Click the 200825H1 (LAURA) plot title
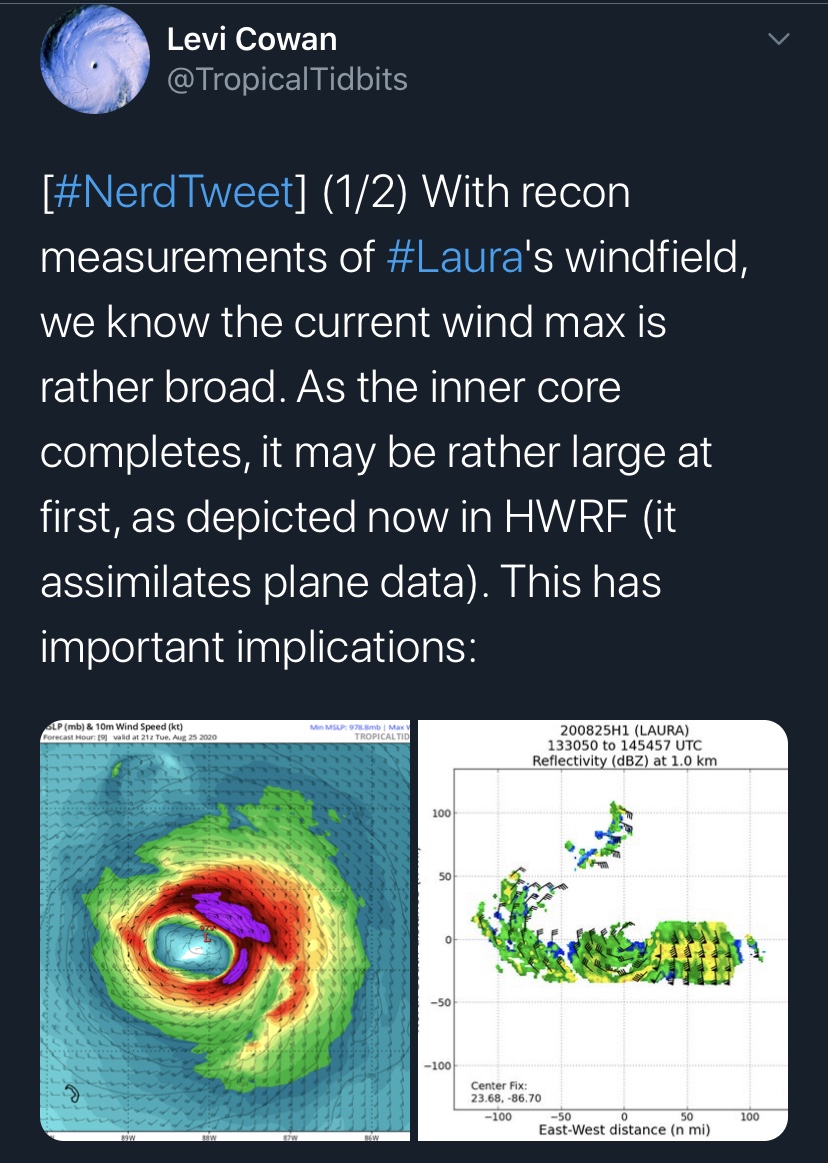 (x=624, y=730)
